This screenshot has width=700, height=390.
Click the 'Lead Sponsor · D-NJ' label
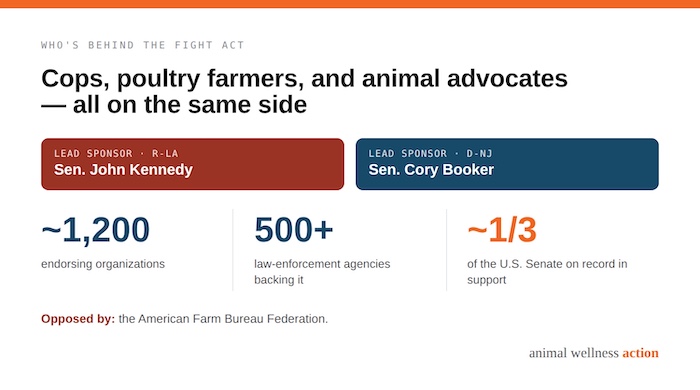430,154
